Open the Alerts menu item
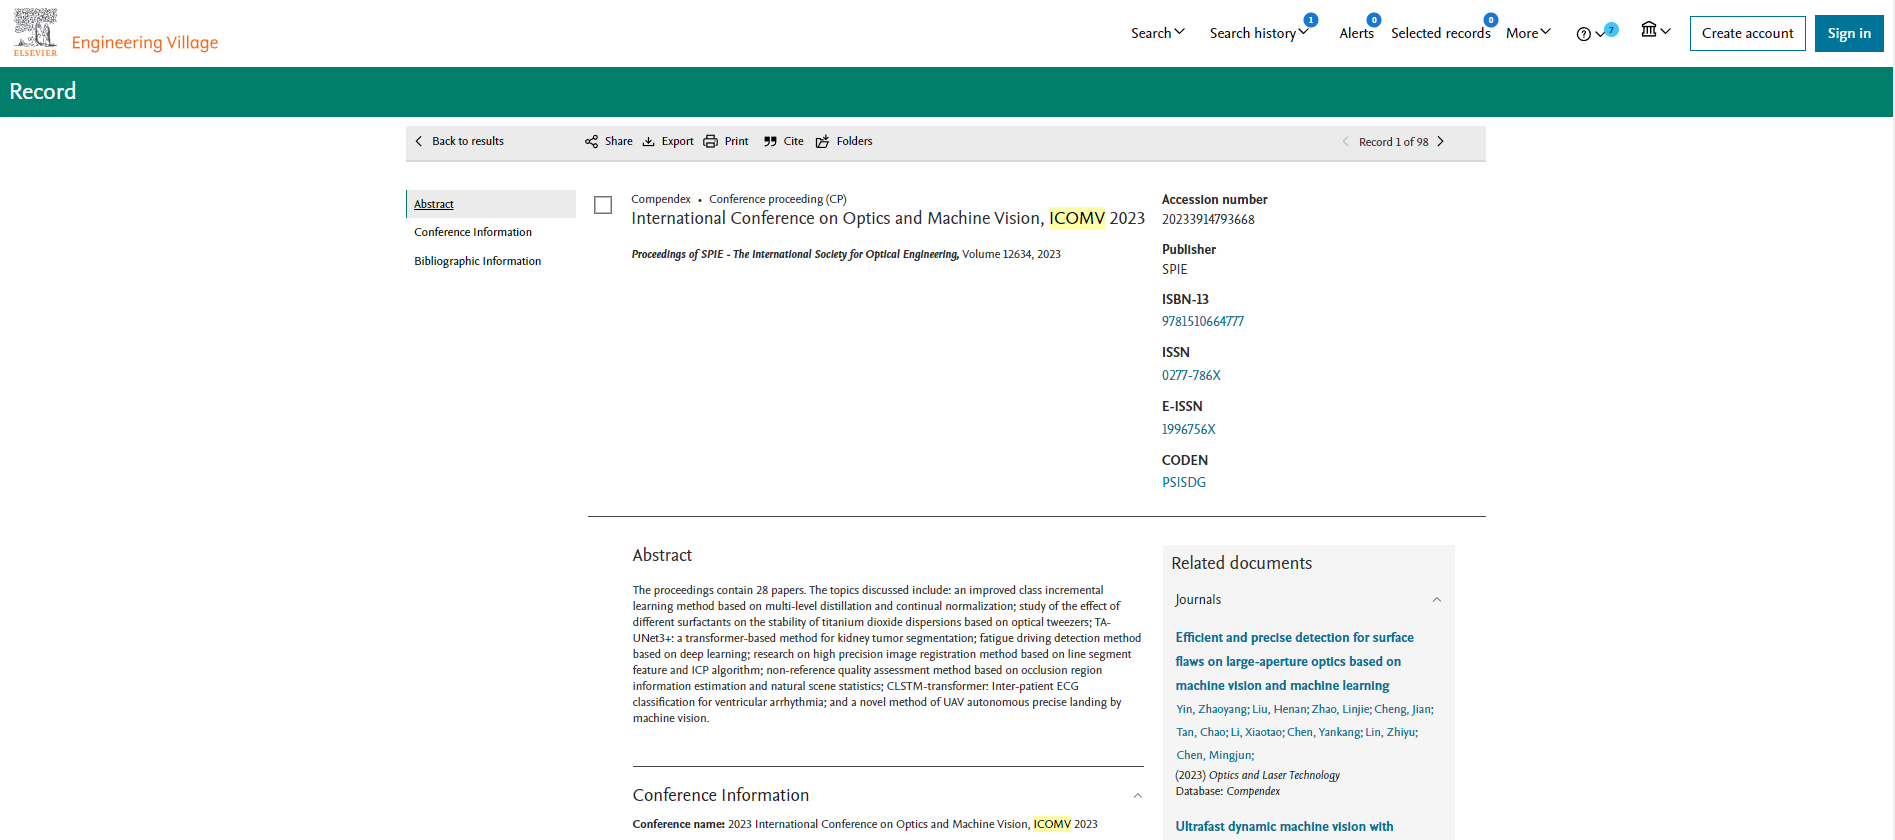The width and height of the screenshot is (1895, 840). point(1356,33)
